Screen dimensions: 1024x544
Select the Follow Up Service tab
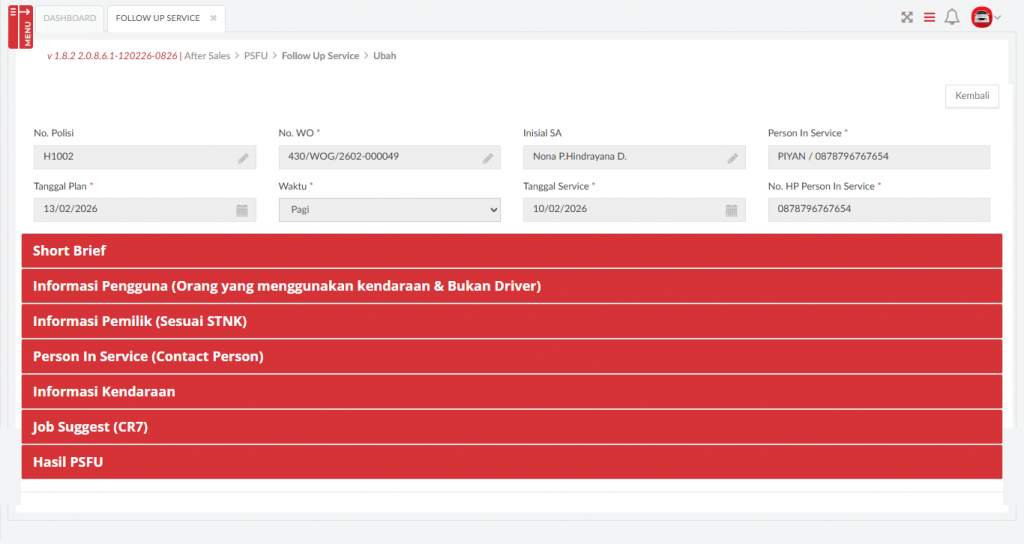[x=158, y=18]
